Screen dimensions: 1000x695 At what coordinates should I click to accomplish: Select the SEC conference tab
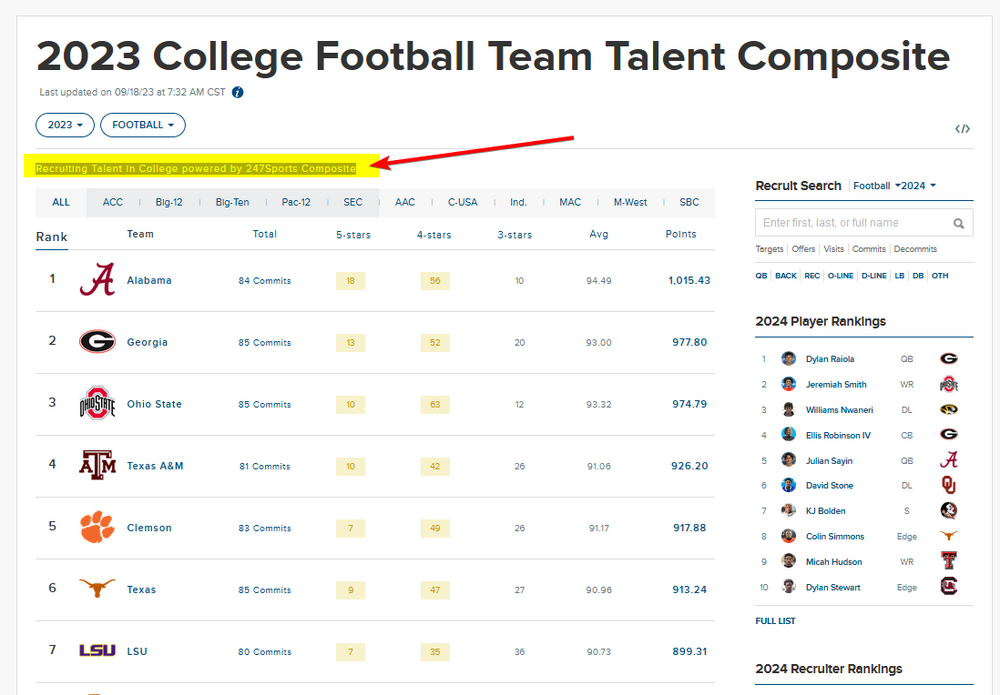(x=353, y=202)
